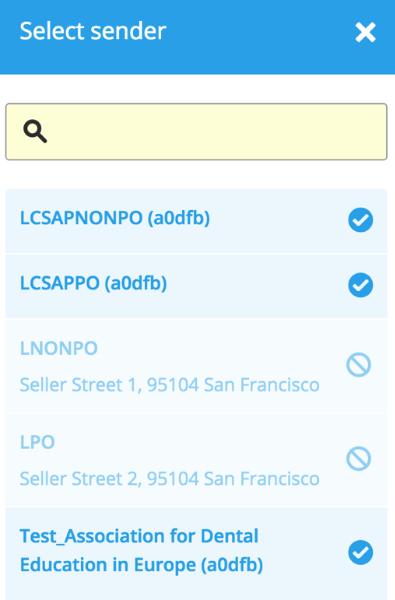Click the Seller Street 1 address line
The width and height of the screenshot is (395, 600).
click(x=170, y=385)
